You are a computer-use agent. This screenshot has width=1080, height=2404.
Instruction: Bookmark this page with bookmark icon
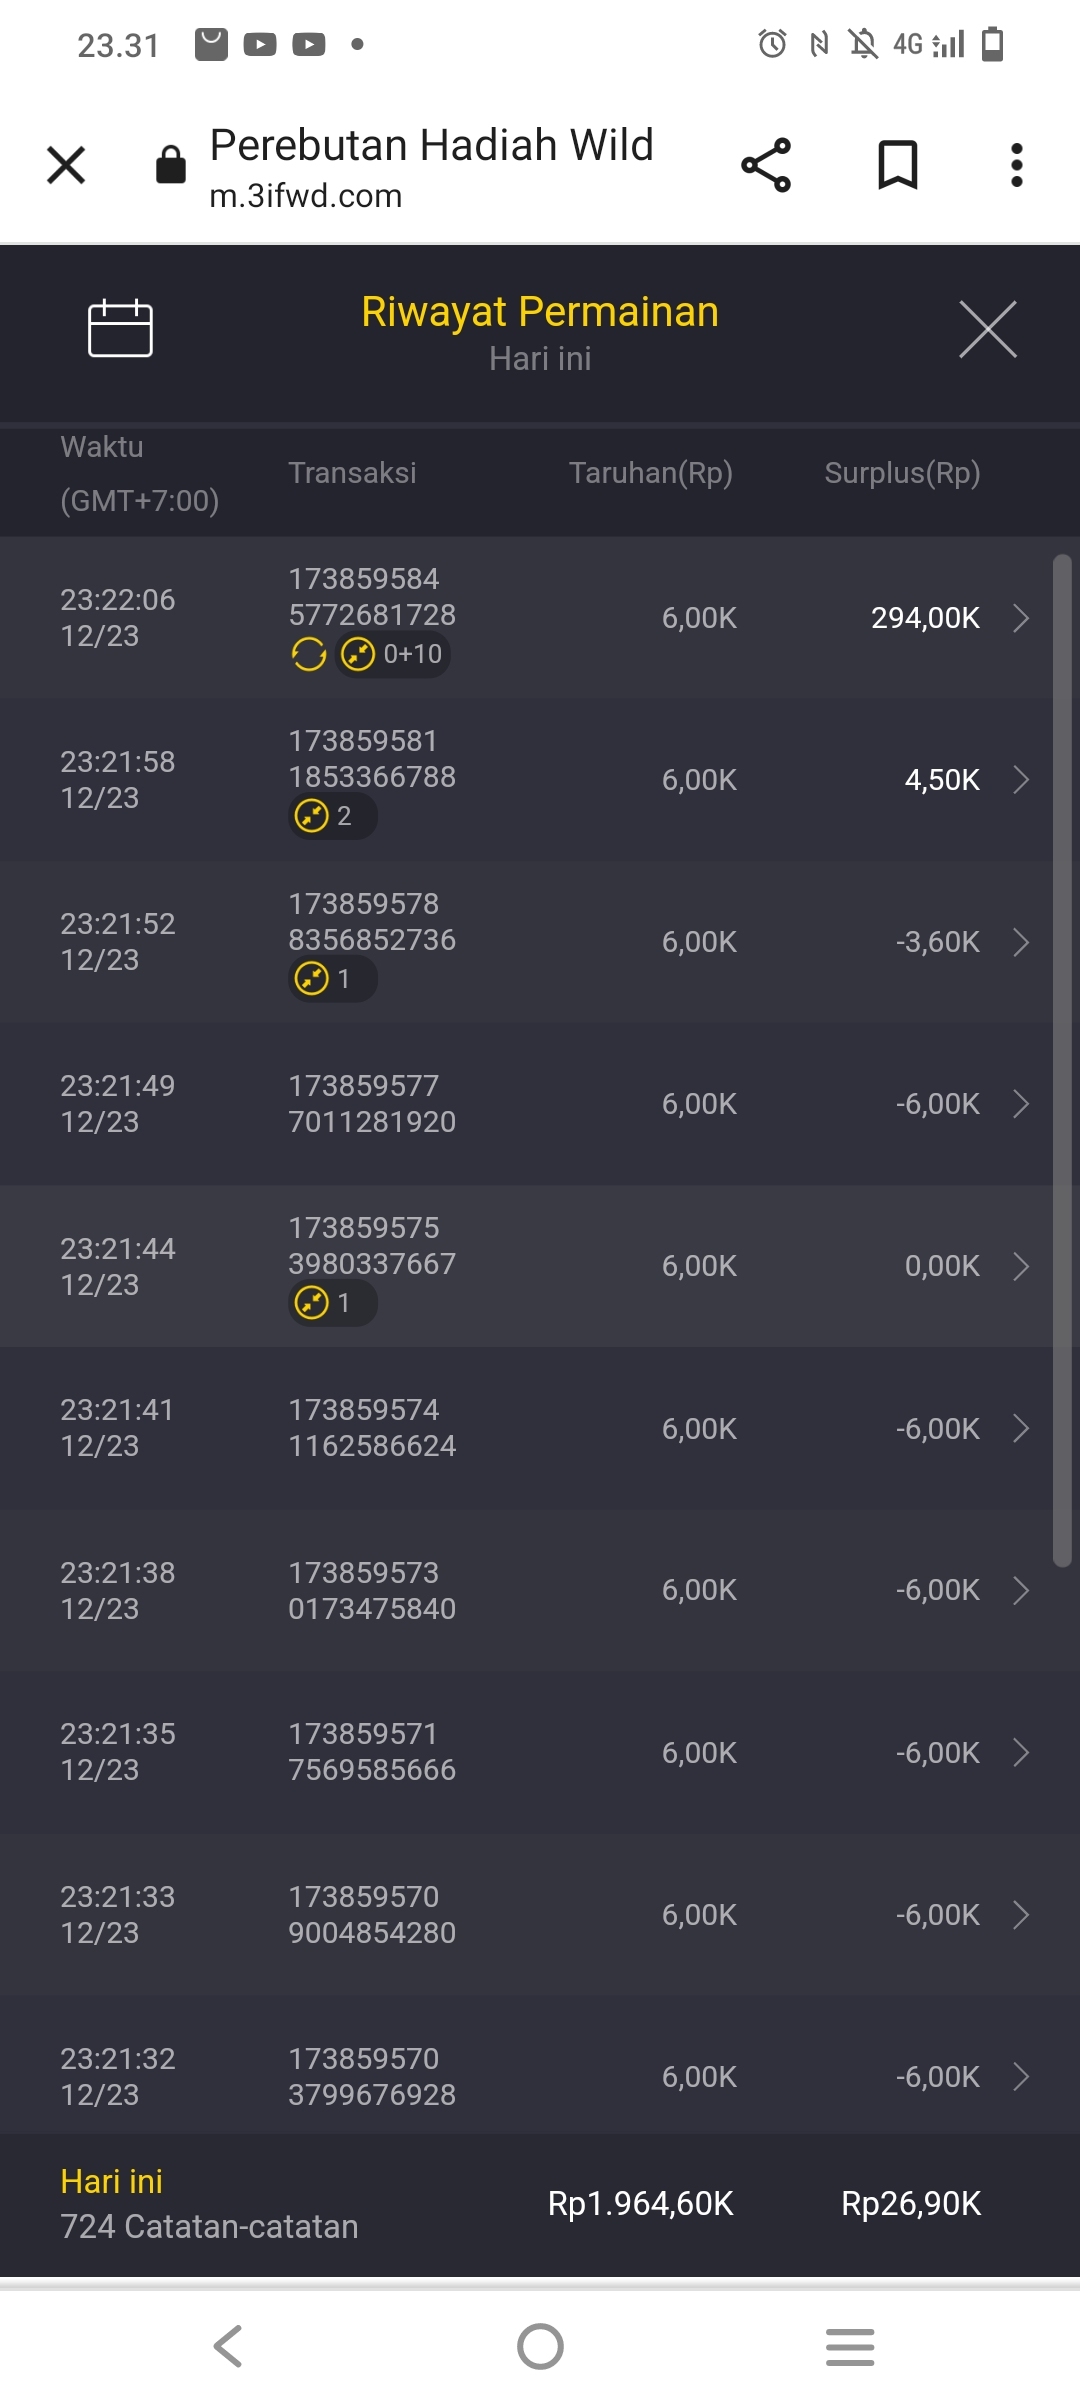[897, 165]
